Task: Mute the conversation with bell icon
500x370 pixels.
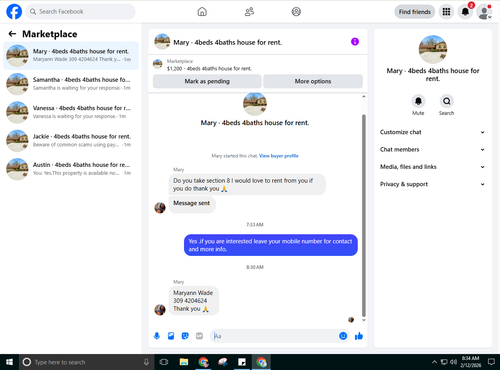Action: point(418,101)
